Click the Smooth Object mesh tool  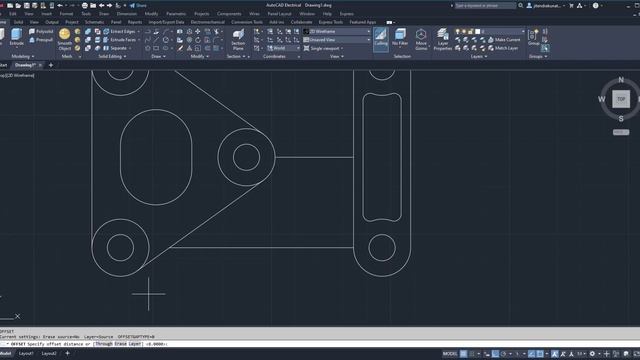64,40
